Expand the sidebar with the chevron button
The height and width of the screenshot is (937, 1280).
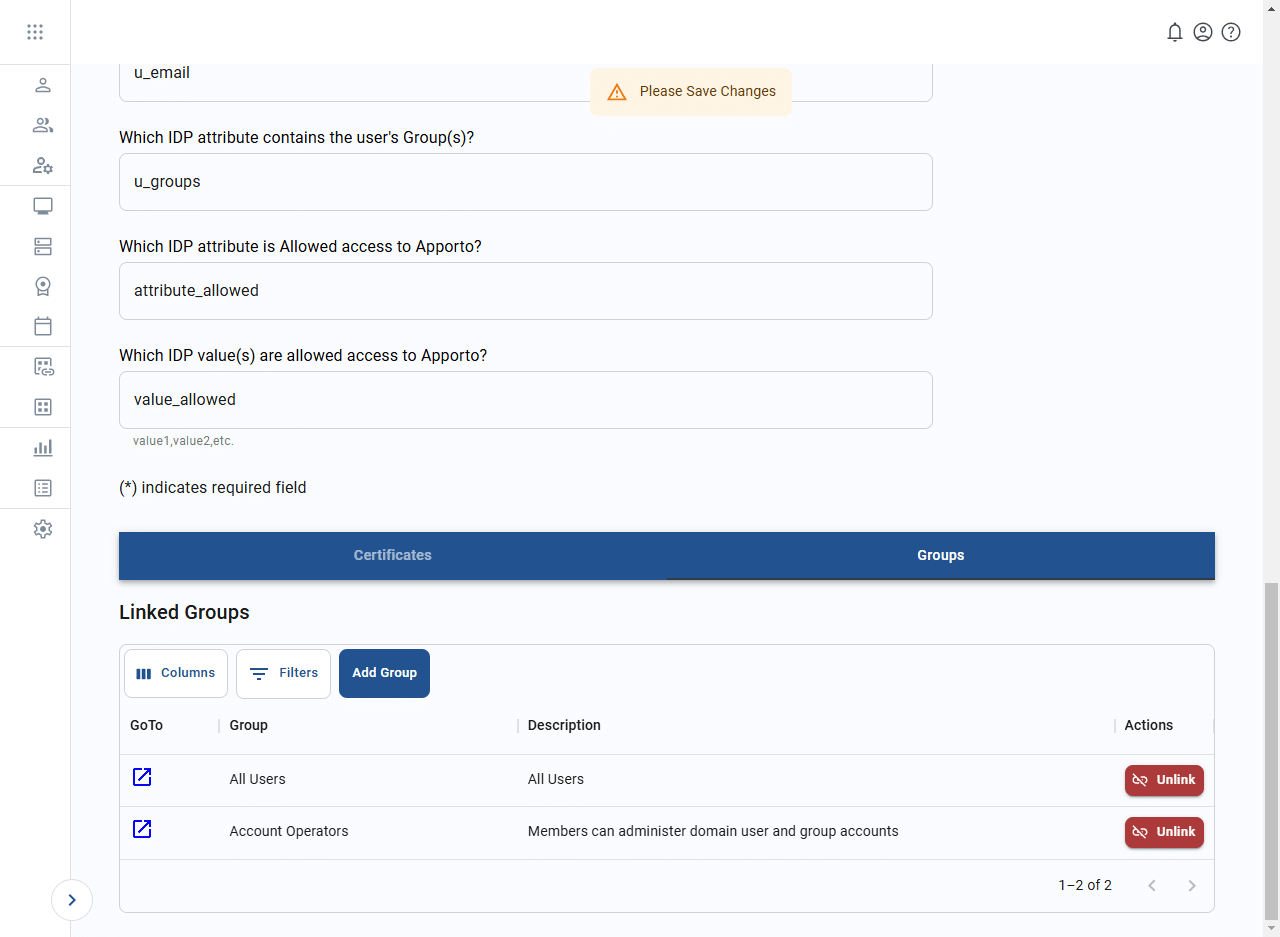(72, 900)
